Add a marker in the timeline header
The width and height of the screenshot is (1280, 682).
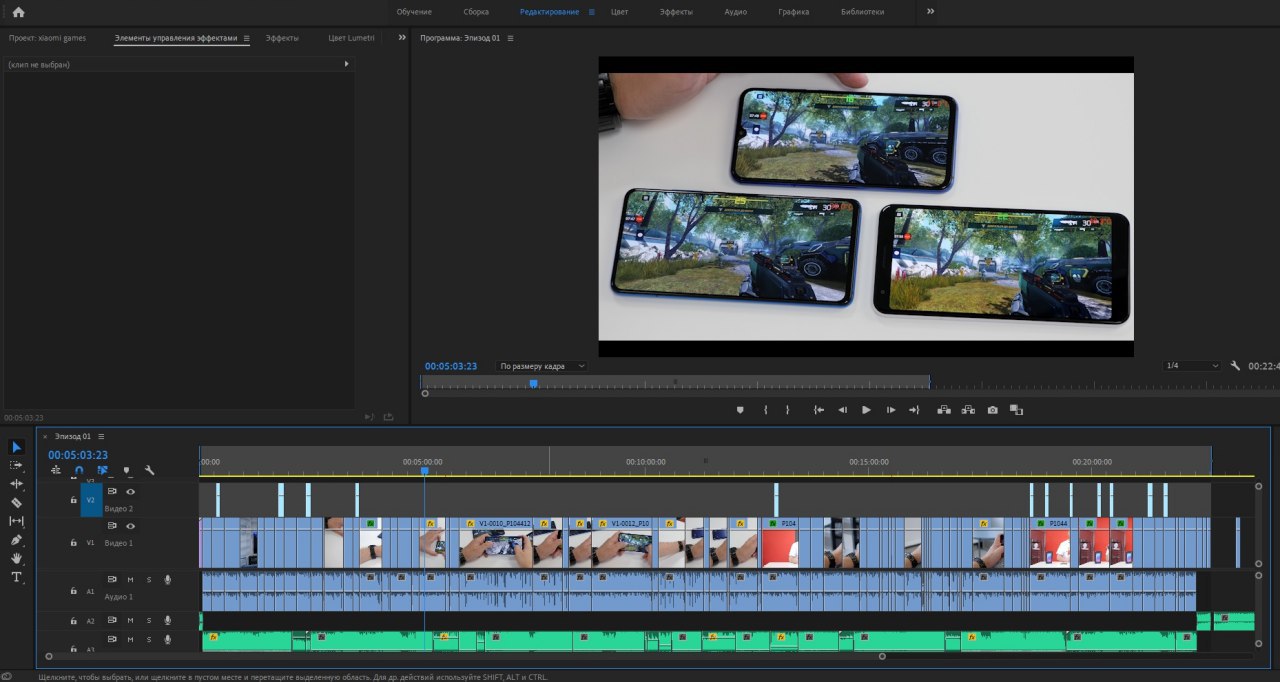(126, 470)
